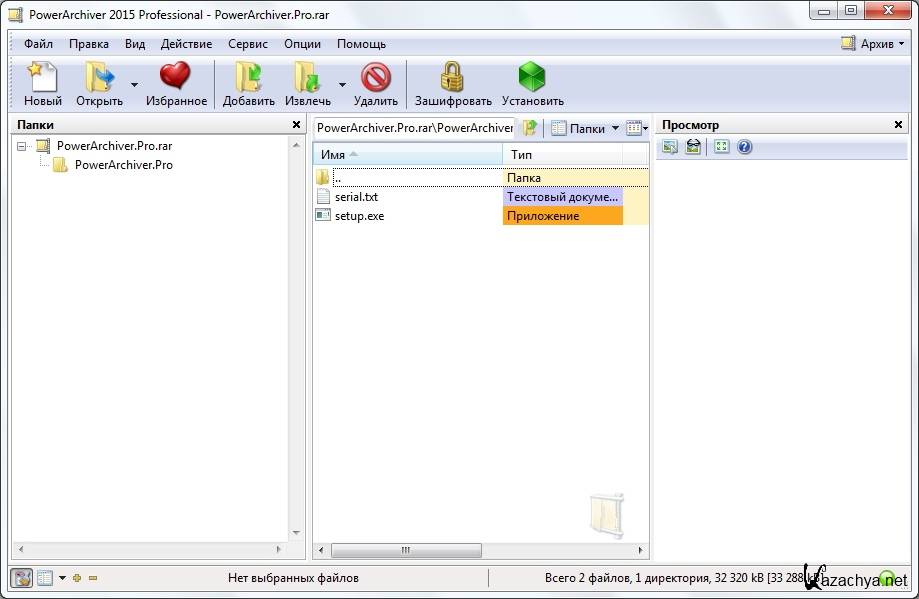Click the Новый (New archive) toolbar icon
The image size is (919, 599).
coord(43,78)
